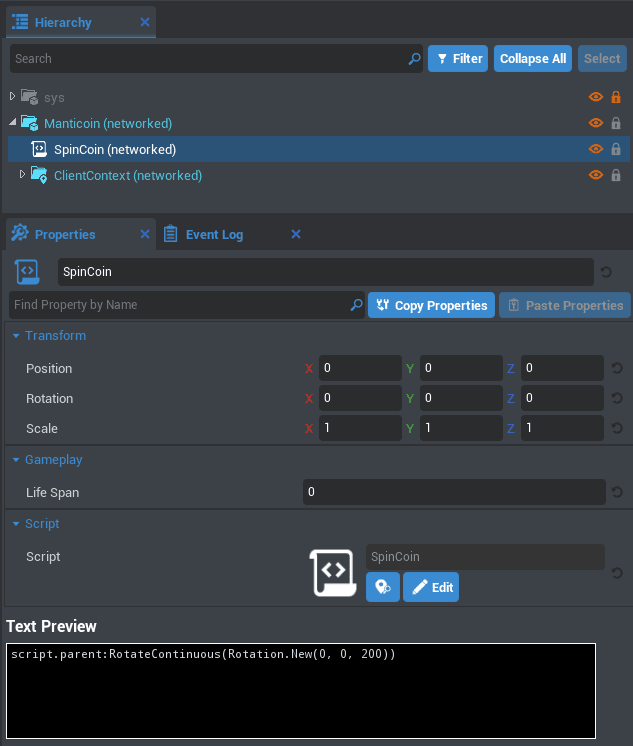Click the ClientContext folder icon
The height and width of the screenshot is (746, 633).
[39, 175]
